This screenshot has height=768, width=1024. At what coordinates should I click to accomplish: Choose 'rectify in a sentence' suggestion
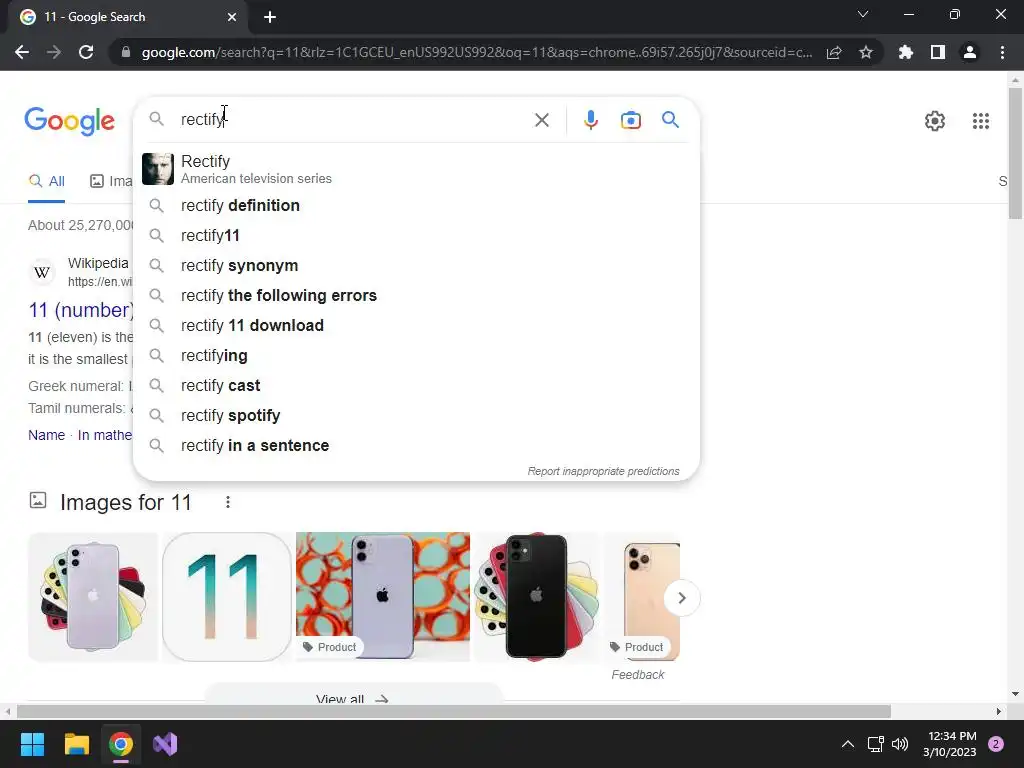[416, 446]
